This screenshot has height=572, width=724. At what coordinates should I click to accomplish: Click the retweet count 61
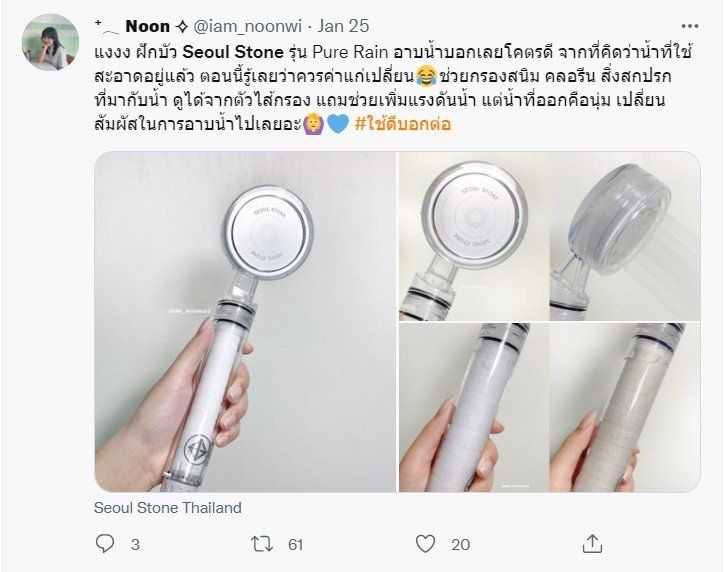coord(296,545)
